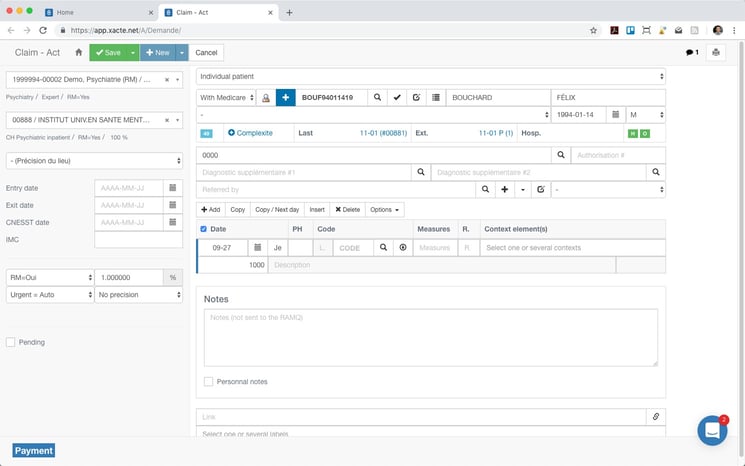745x466 pixels.
Task: Select the Claim - Act browser tab
Action: coord(218,12)
